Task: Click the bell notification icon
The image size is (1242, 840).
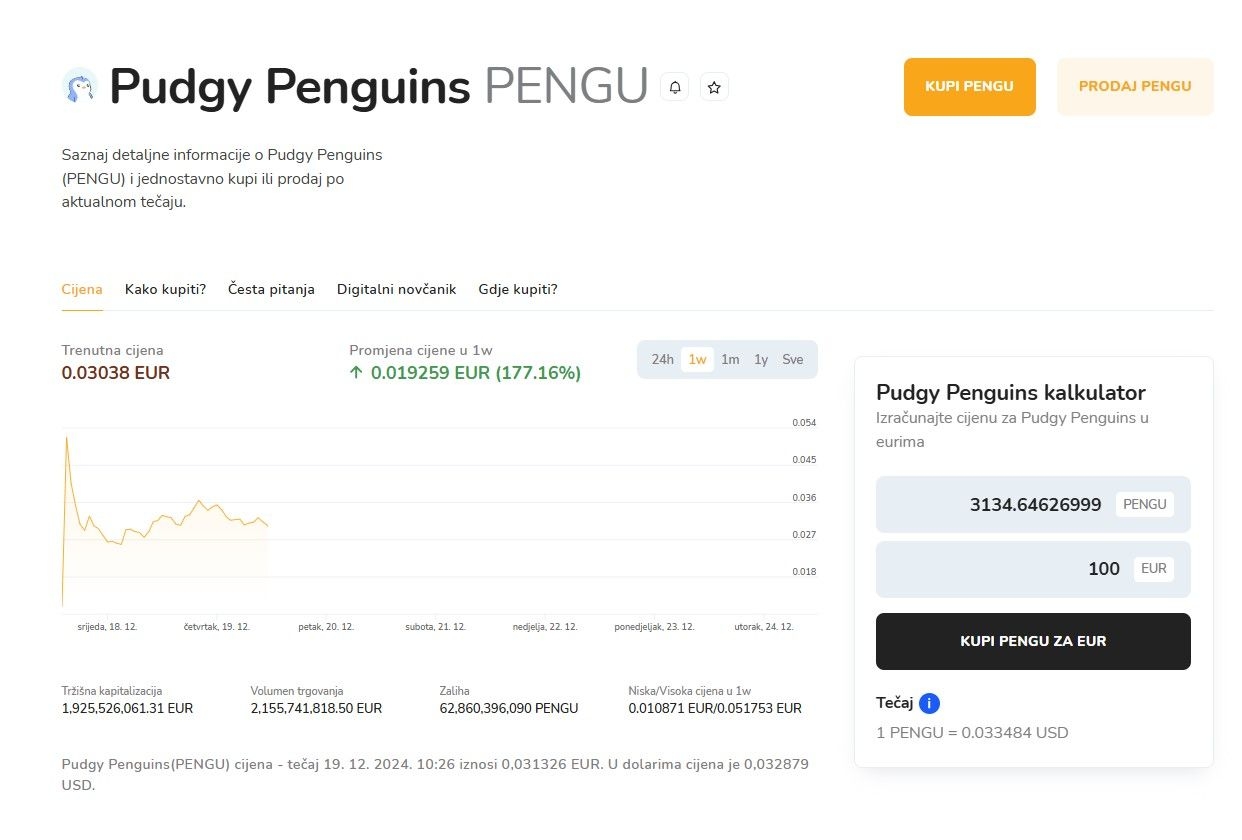Action: pyautogui.click(x=675, y=87)
